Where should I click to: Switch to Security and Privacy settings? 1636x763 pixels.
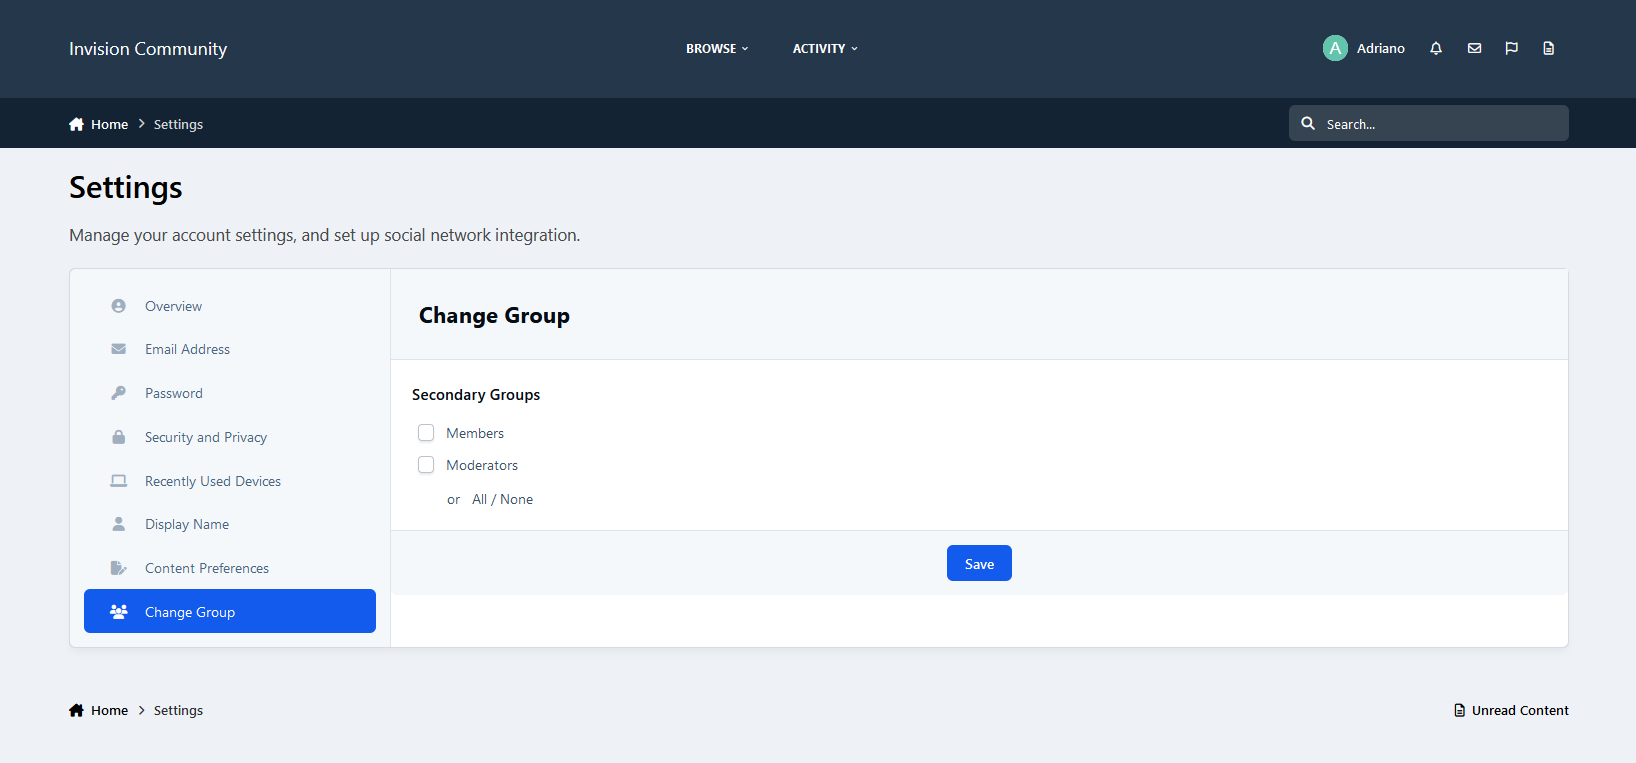click(205, 437)
